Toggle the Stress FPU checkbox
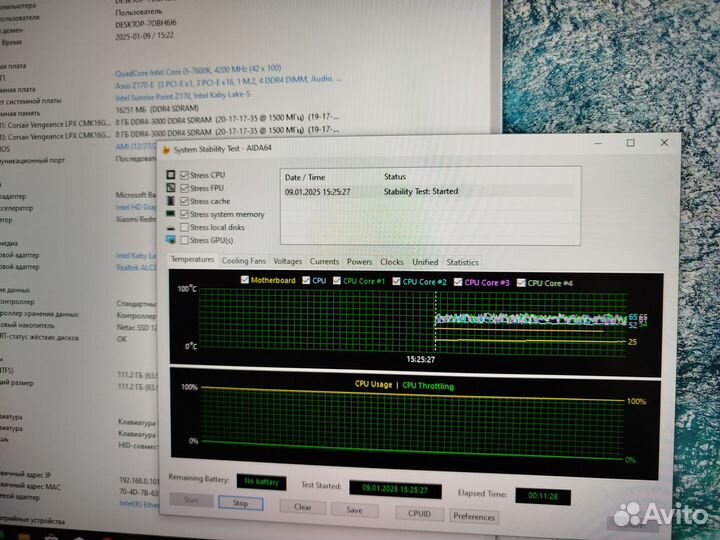The height and width of the screenshot is (540, 720). 185,188
